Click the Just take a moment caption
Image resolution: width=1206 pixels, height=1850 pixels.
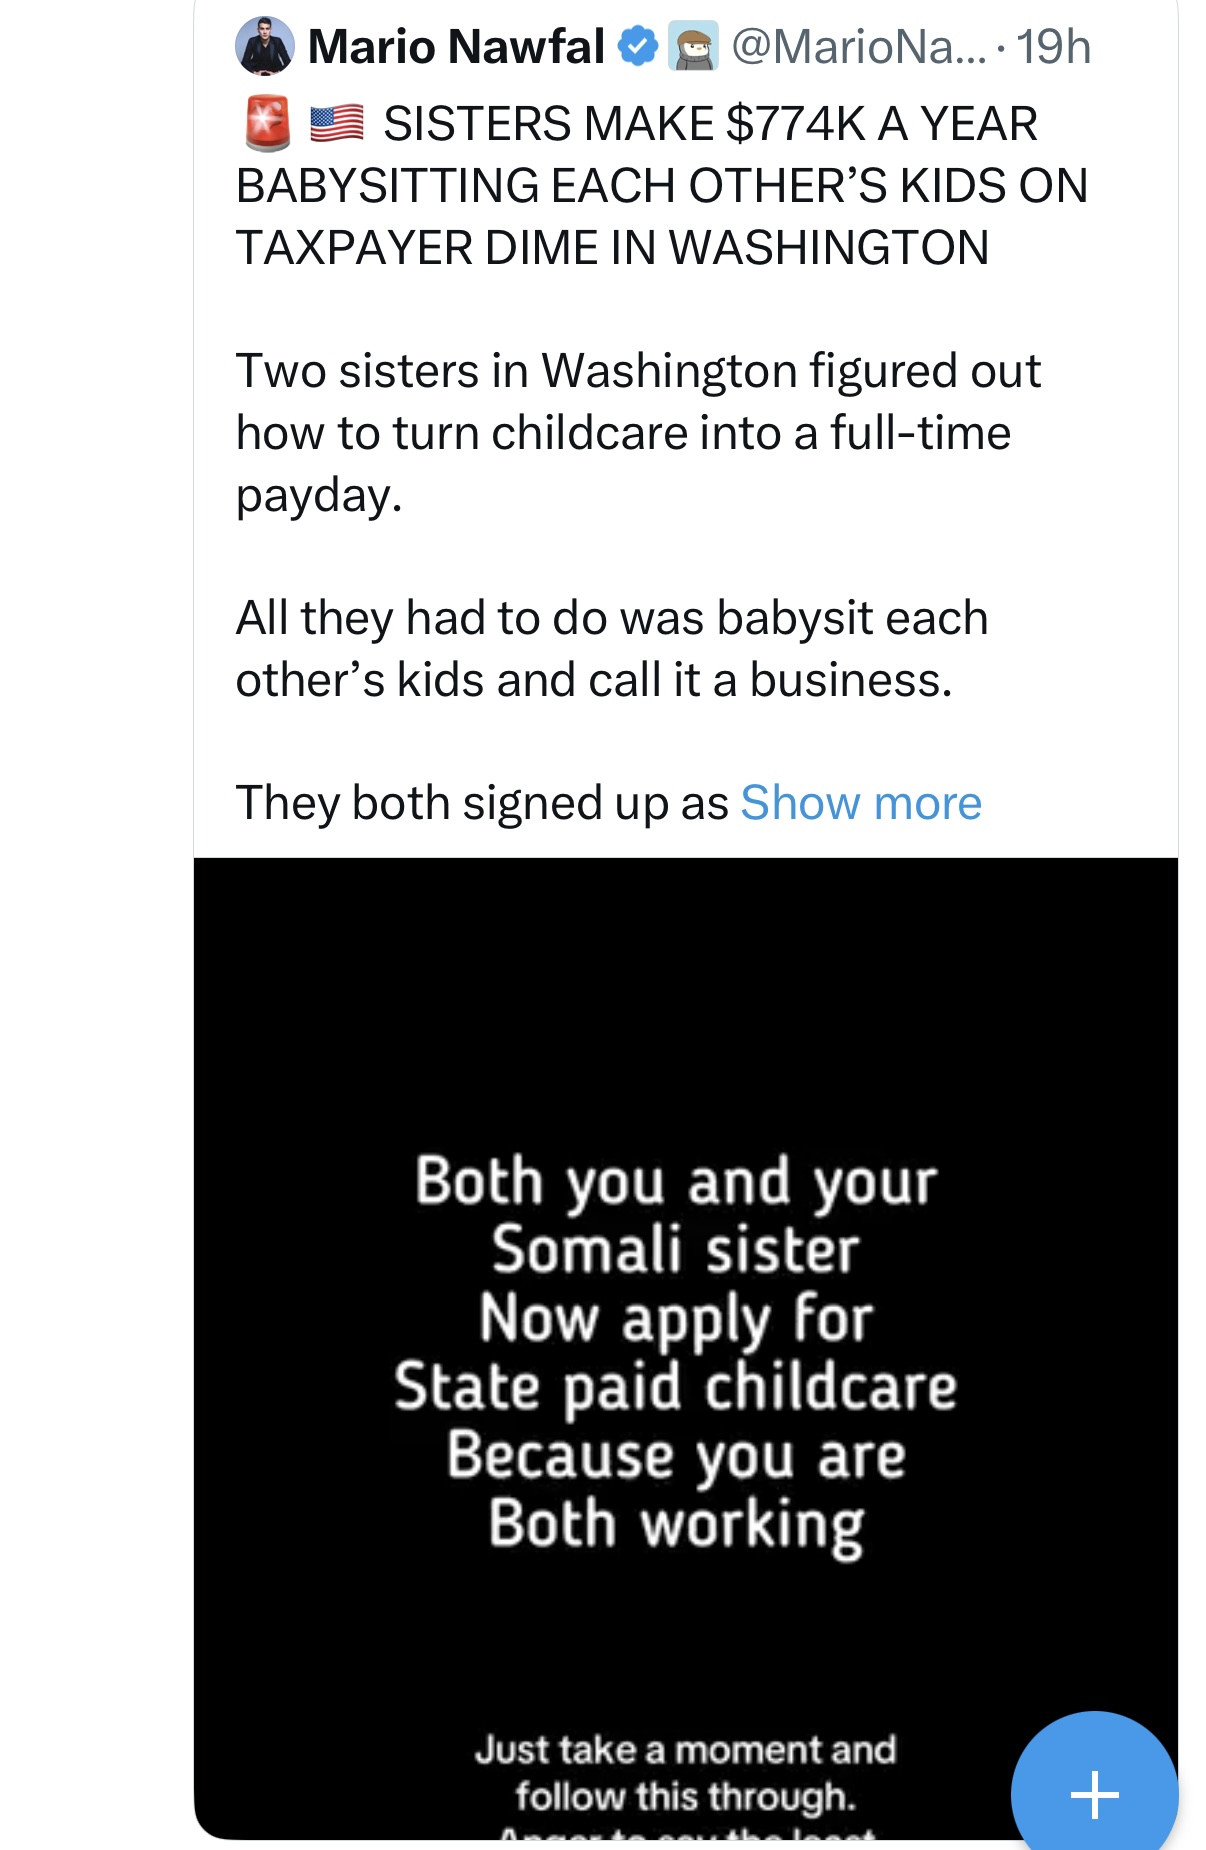[x=685, y=1749]
